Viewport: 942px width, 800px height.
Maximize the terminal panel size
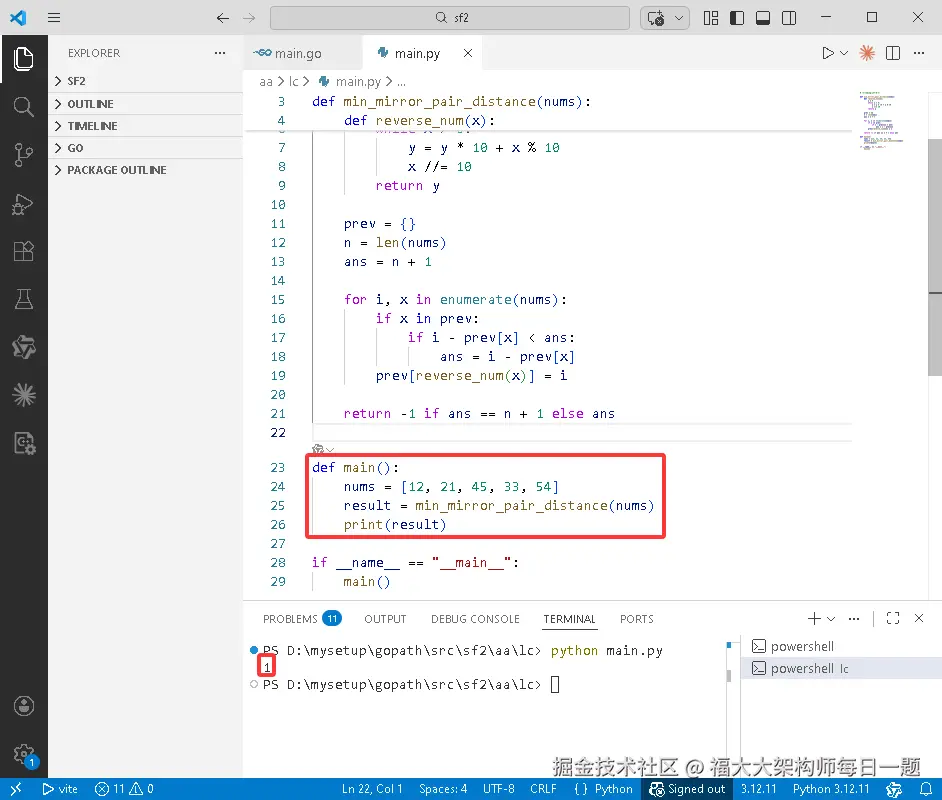pos(893,619)
